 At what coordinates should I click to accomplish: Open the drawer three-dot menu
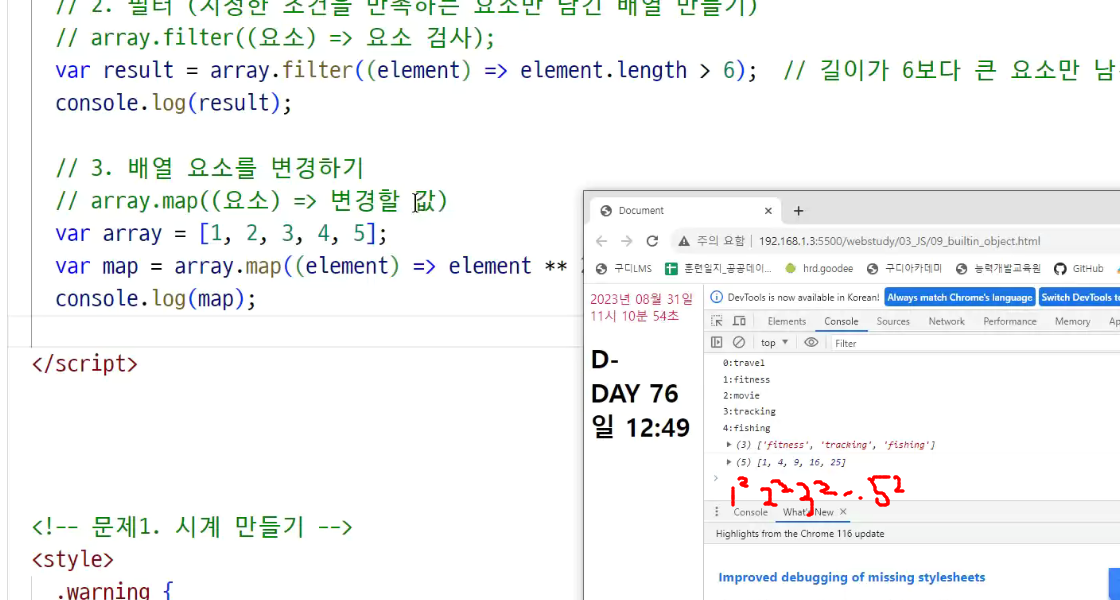[x=716, y=512]
